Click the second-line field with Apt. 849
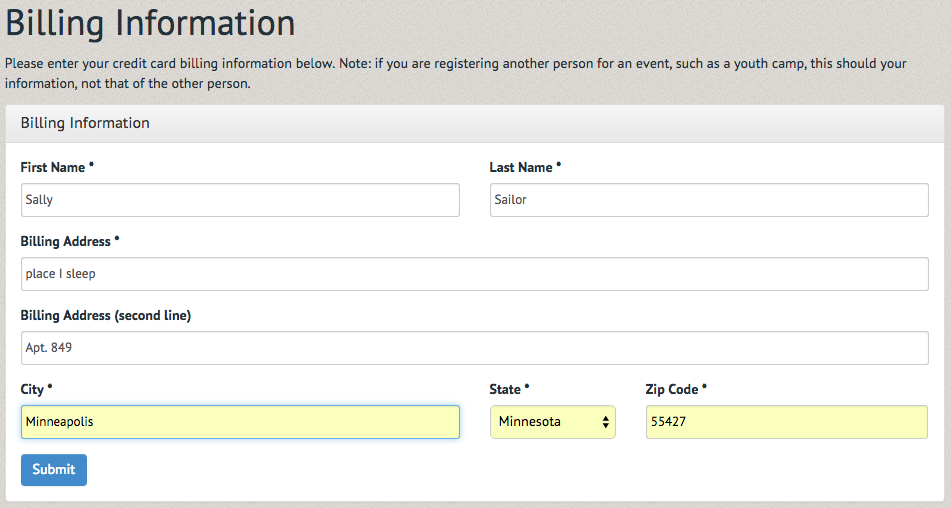951x508 pixels. pos(474,348)
